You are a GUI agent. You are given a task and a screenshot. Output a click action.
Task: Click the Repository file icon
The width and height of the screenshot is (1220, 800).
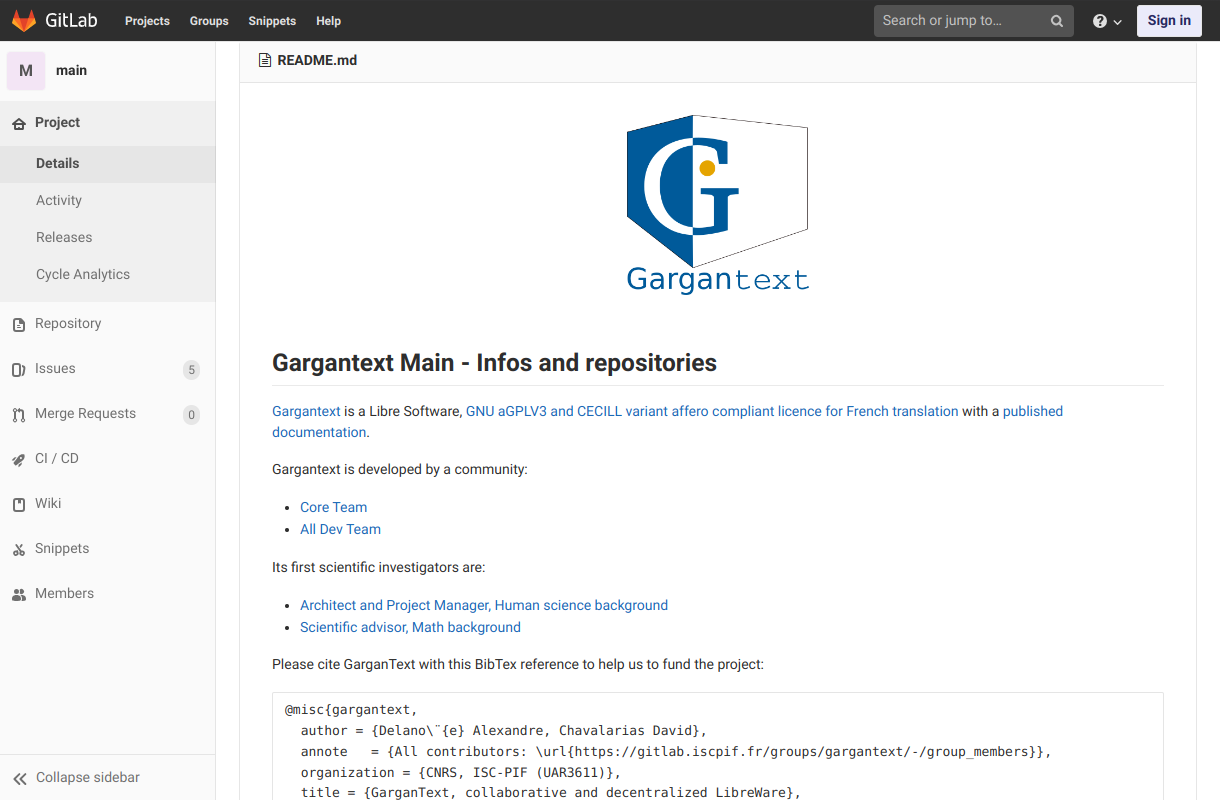click(x=18, y=324)
